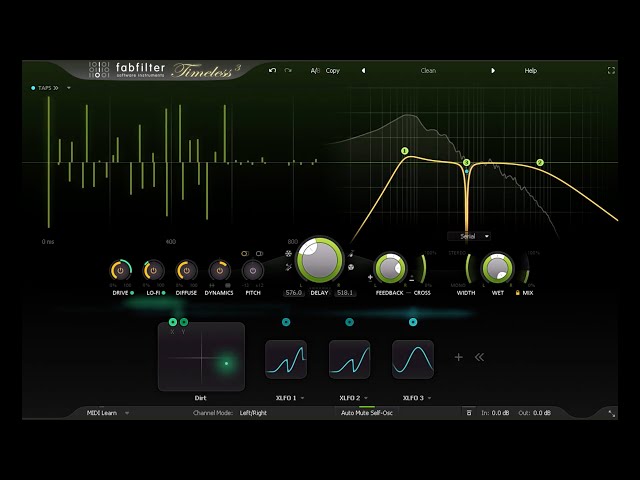
Task: Select filter node 2 on the curve
Action: (540, 162)
